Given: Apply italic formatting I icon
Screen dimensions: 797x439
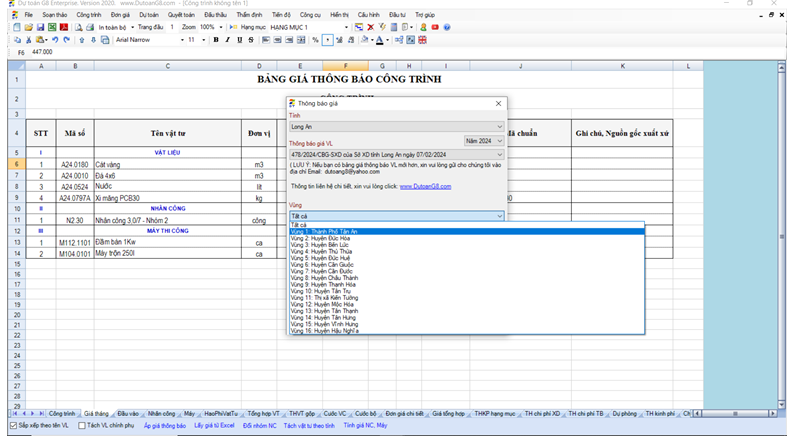Looking at the screenshot, I should tap(228, 40).
